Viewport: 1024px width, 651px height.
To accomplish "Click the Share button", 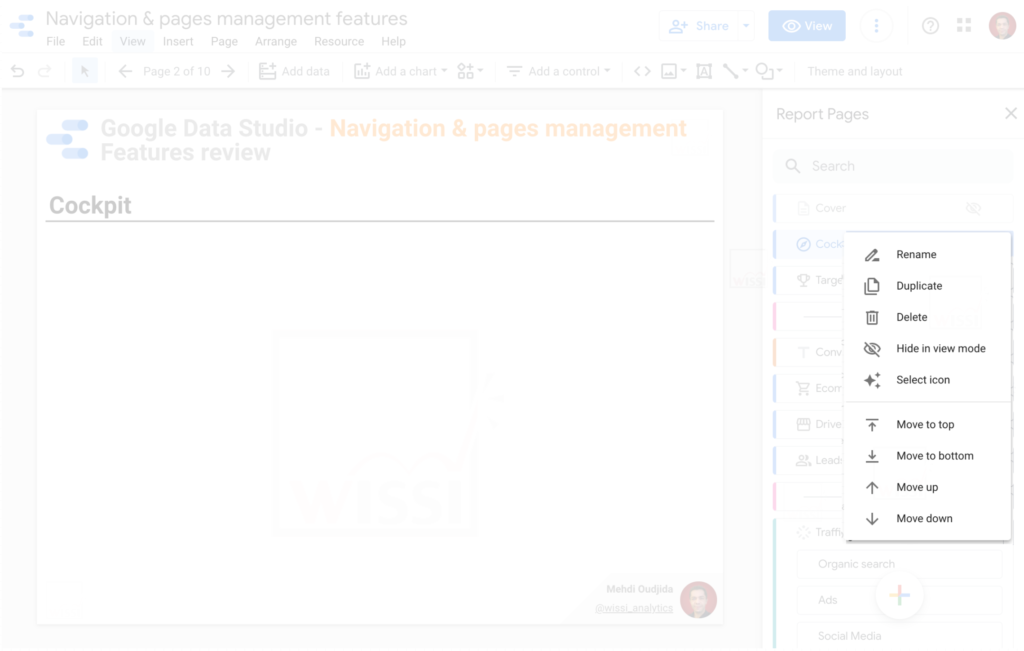I will click(x=698, y=26).
